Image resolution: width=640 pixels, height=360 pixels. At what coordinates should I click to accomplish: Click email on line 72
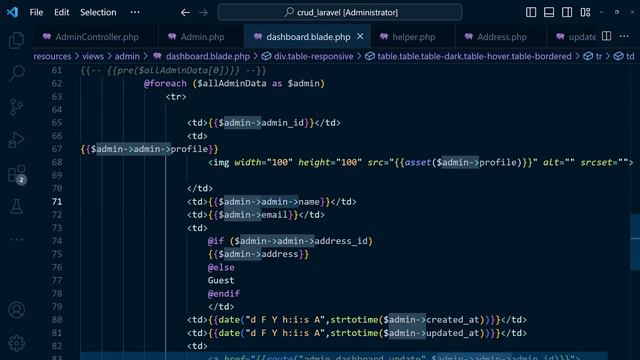[274, 215]
